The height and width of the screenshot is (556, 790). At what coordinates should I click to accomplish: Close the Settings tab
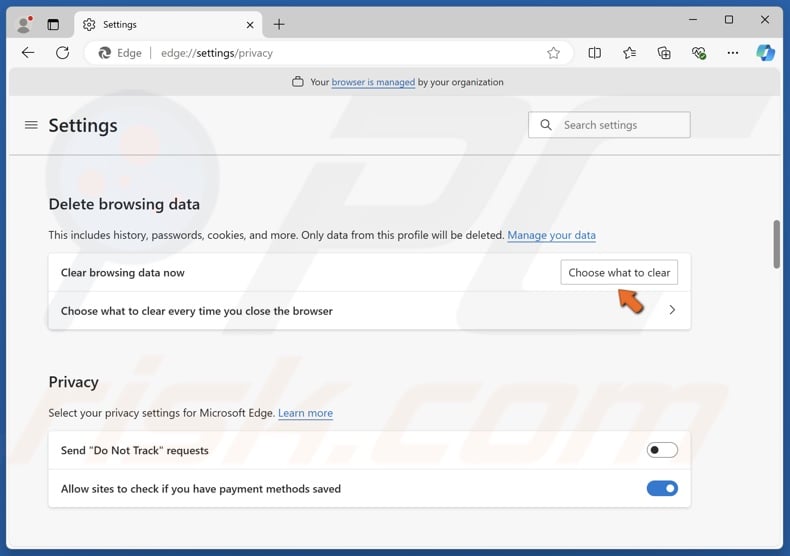click(249, 25)
